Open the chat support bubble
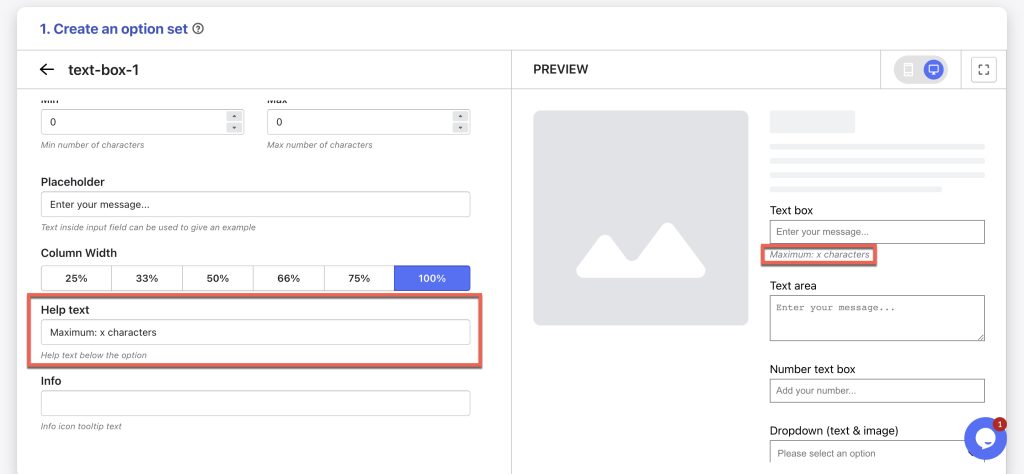This screenshot has height=474, width=1024. tap(985, 439)
